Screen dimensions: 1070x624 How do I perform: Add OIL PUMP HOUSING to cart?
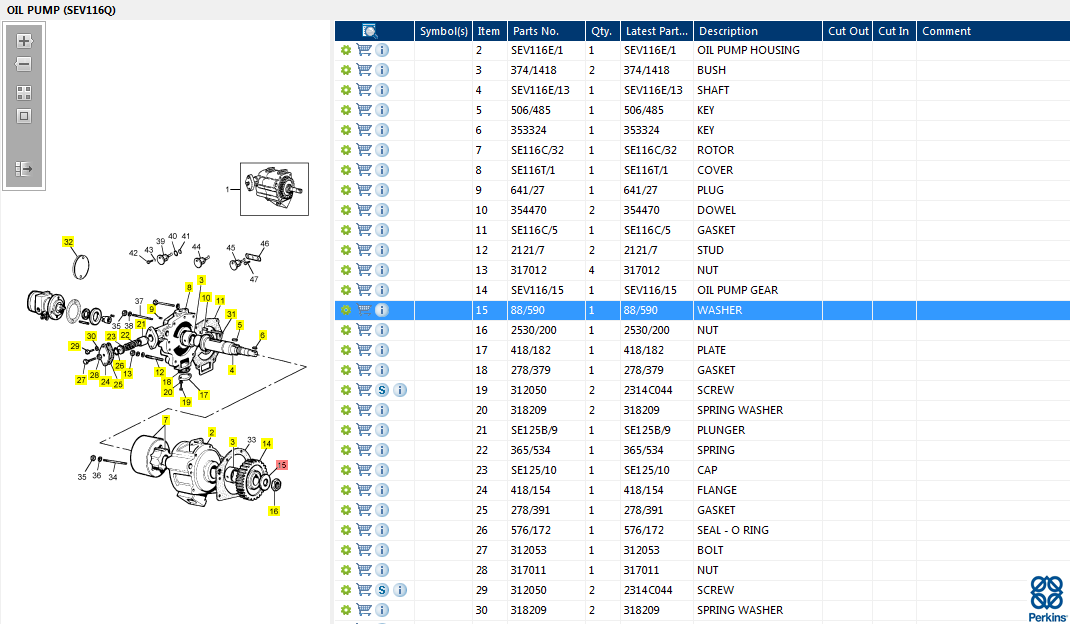[x=364, y=50]
